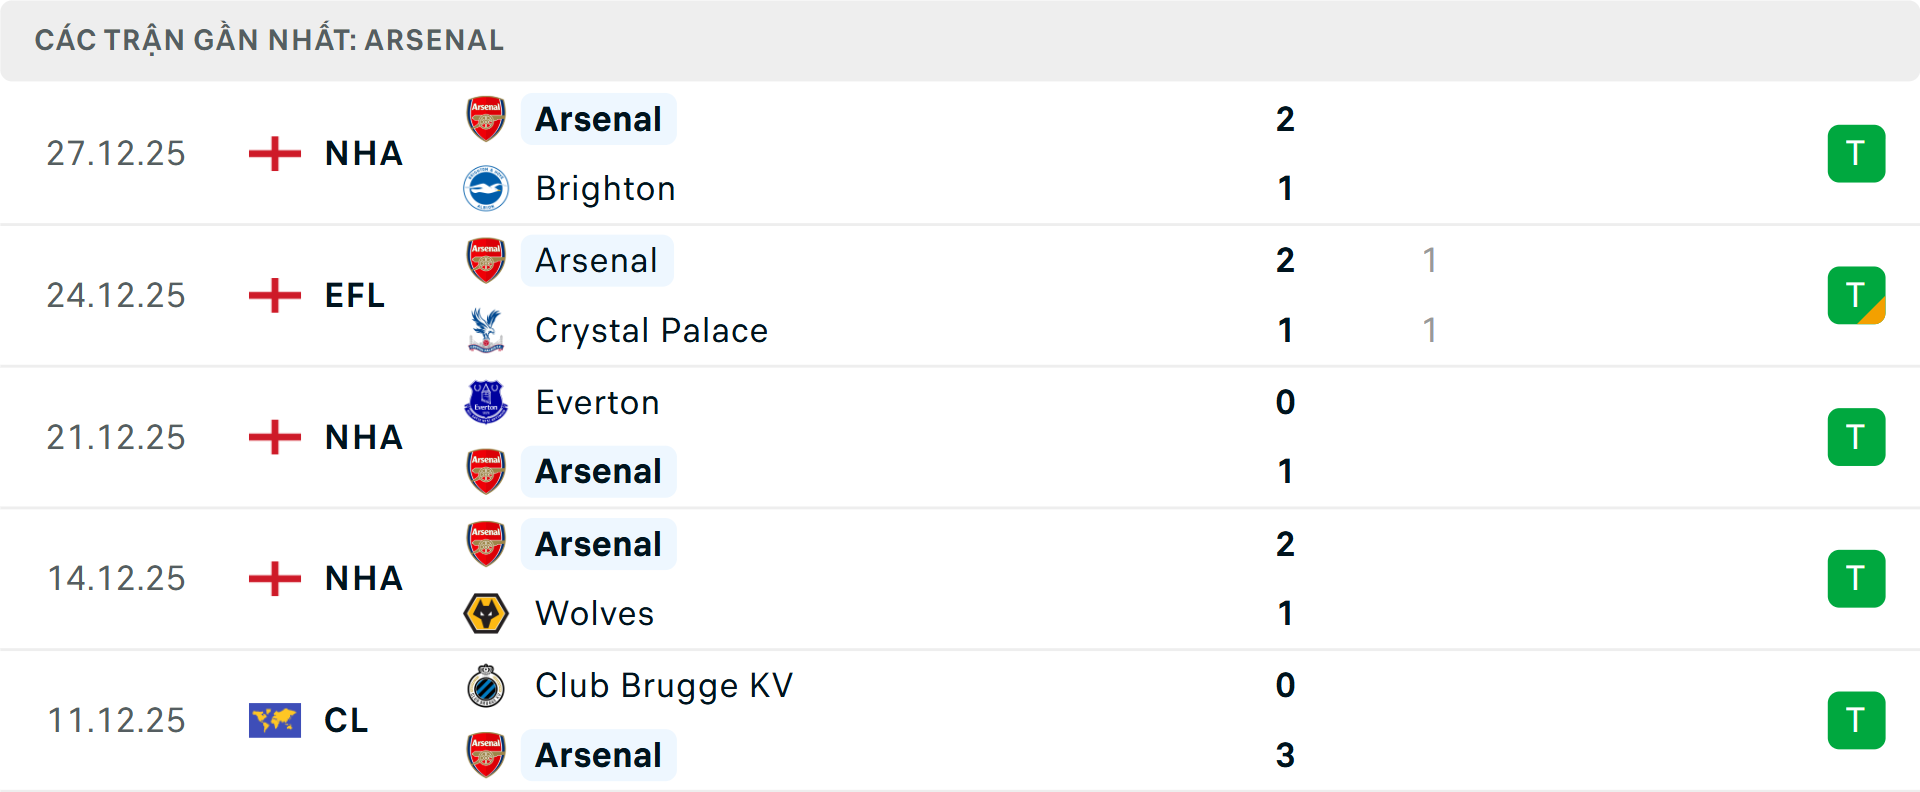Open the Crystal Palace team page link
1920x792 pixels.
pos(651,330)
